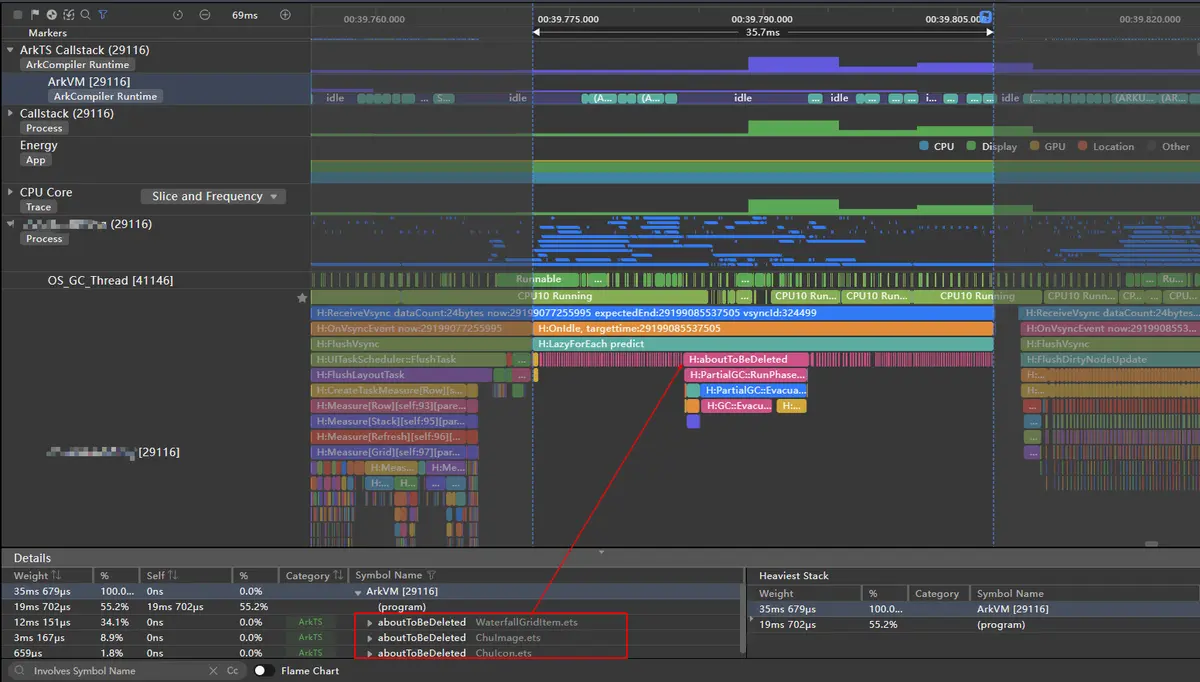Screen dimensions: 1200x682
Task: Click the dashed-square capture icon in toolbar
Action: tap(68, 15)
